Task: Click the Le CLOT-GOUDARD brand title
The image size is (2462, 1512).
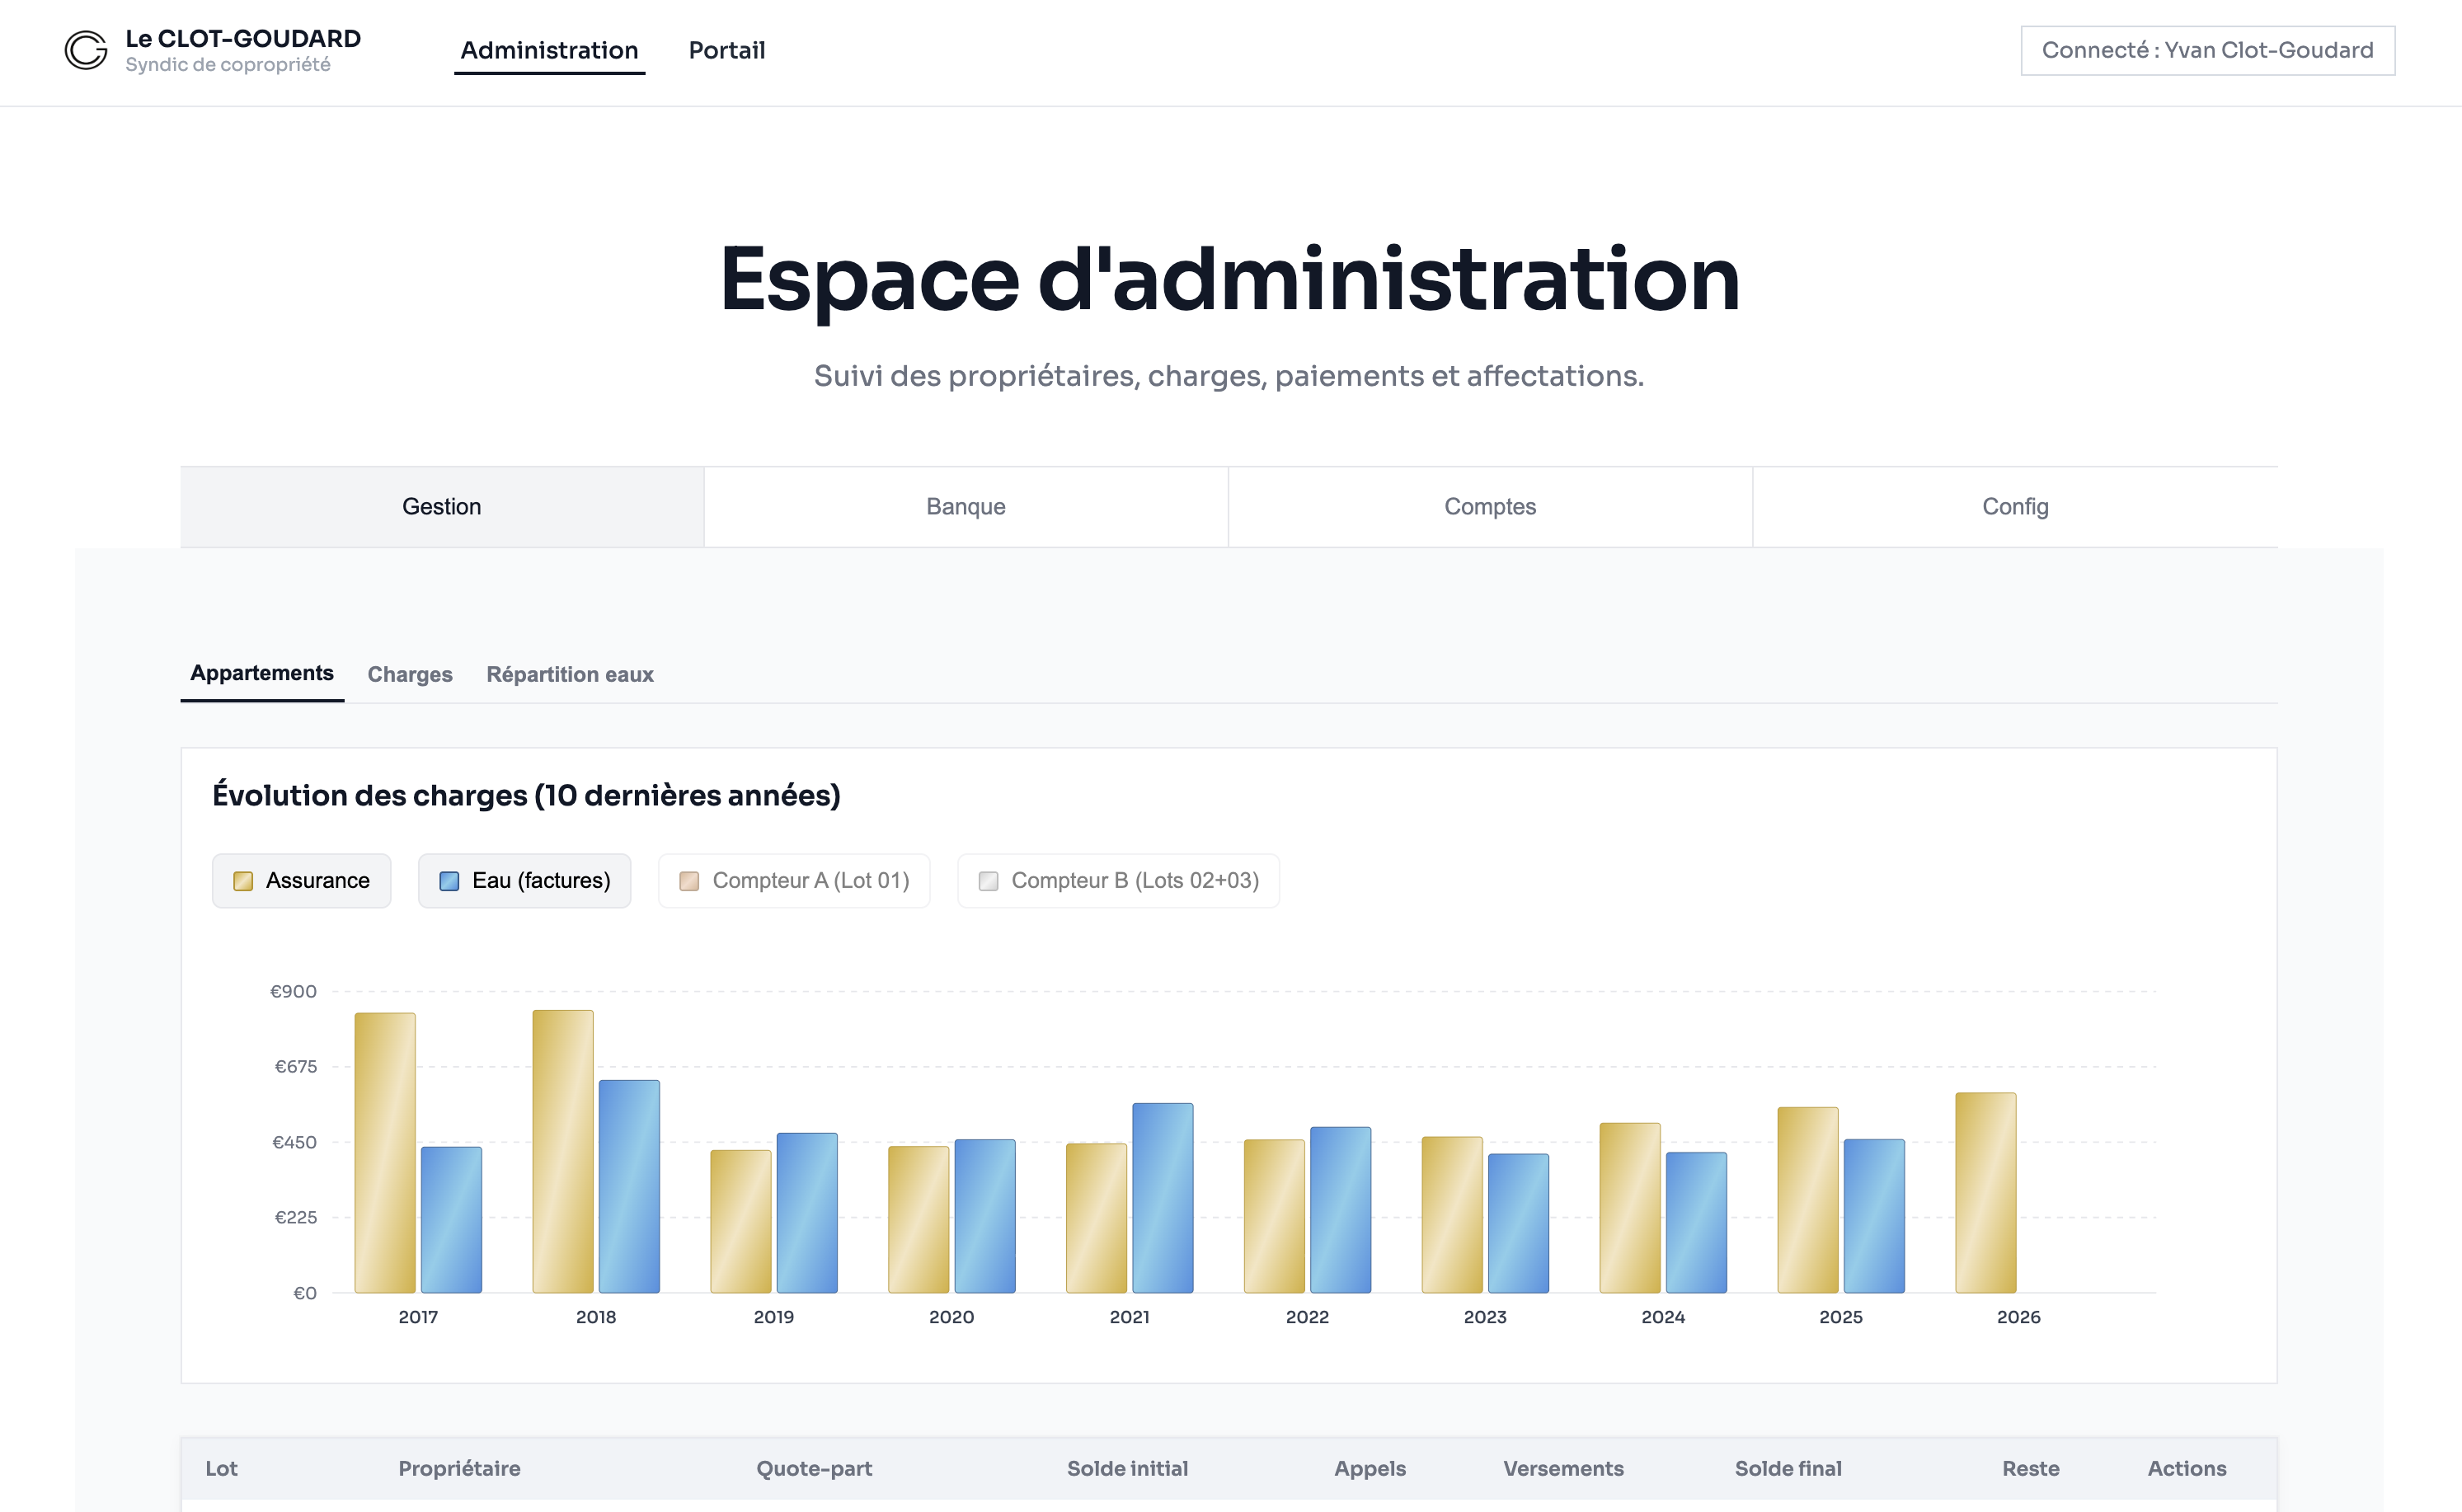Action: point(243,38)
